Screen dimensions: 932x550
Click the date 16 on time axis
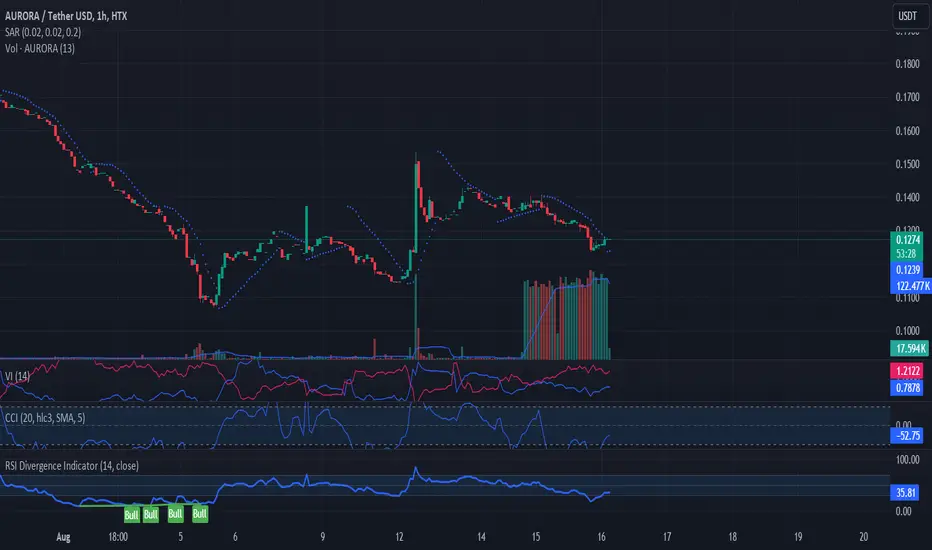point(602,537)
